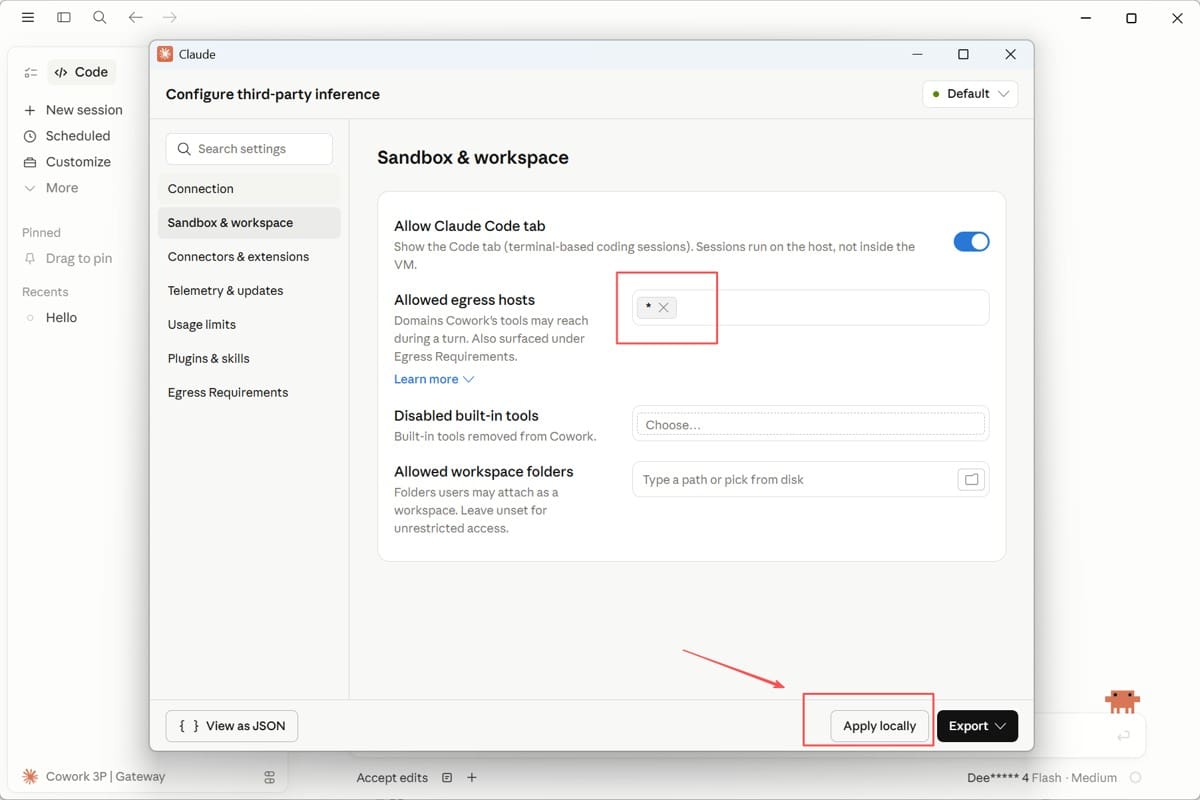
Task: Toggle the sidebar panel icon
Action: [x=64, y=17]
